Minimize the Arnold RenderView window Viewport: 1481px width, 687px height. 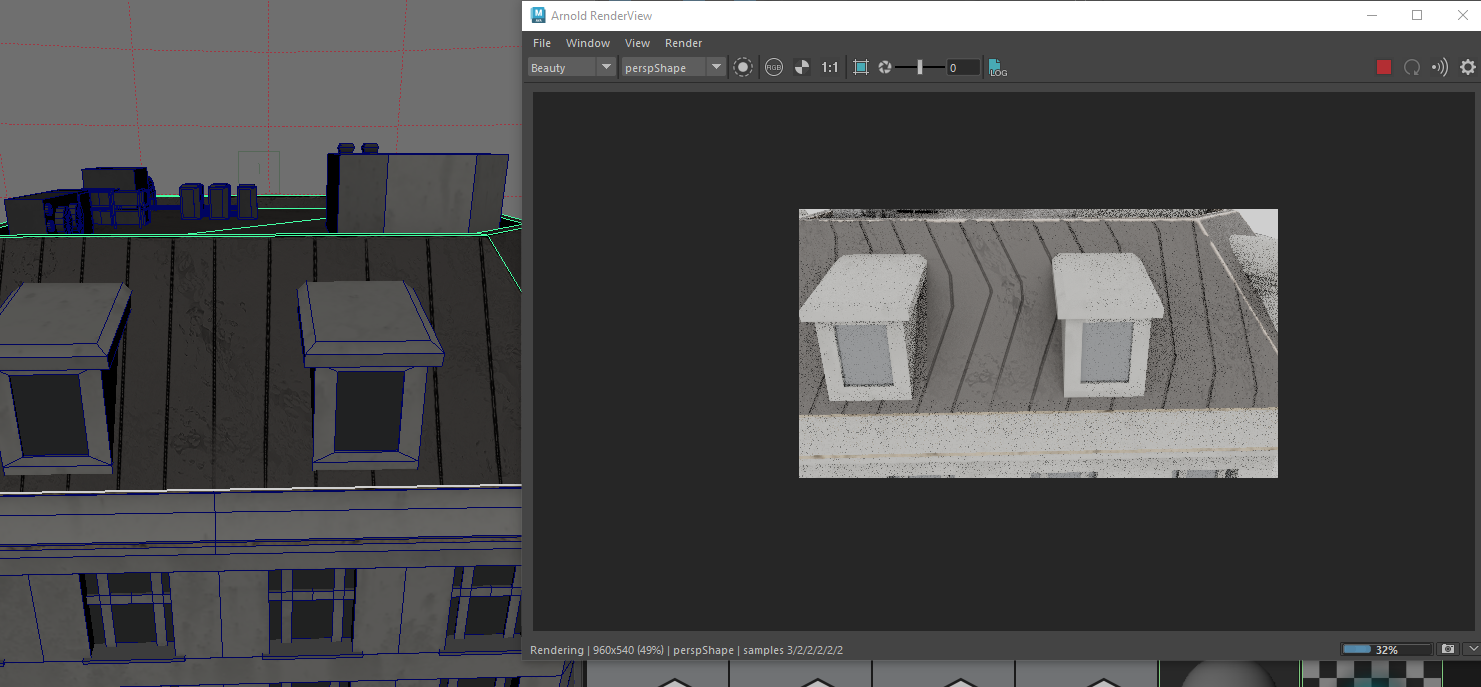coord(1371,15)
